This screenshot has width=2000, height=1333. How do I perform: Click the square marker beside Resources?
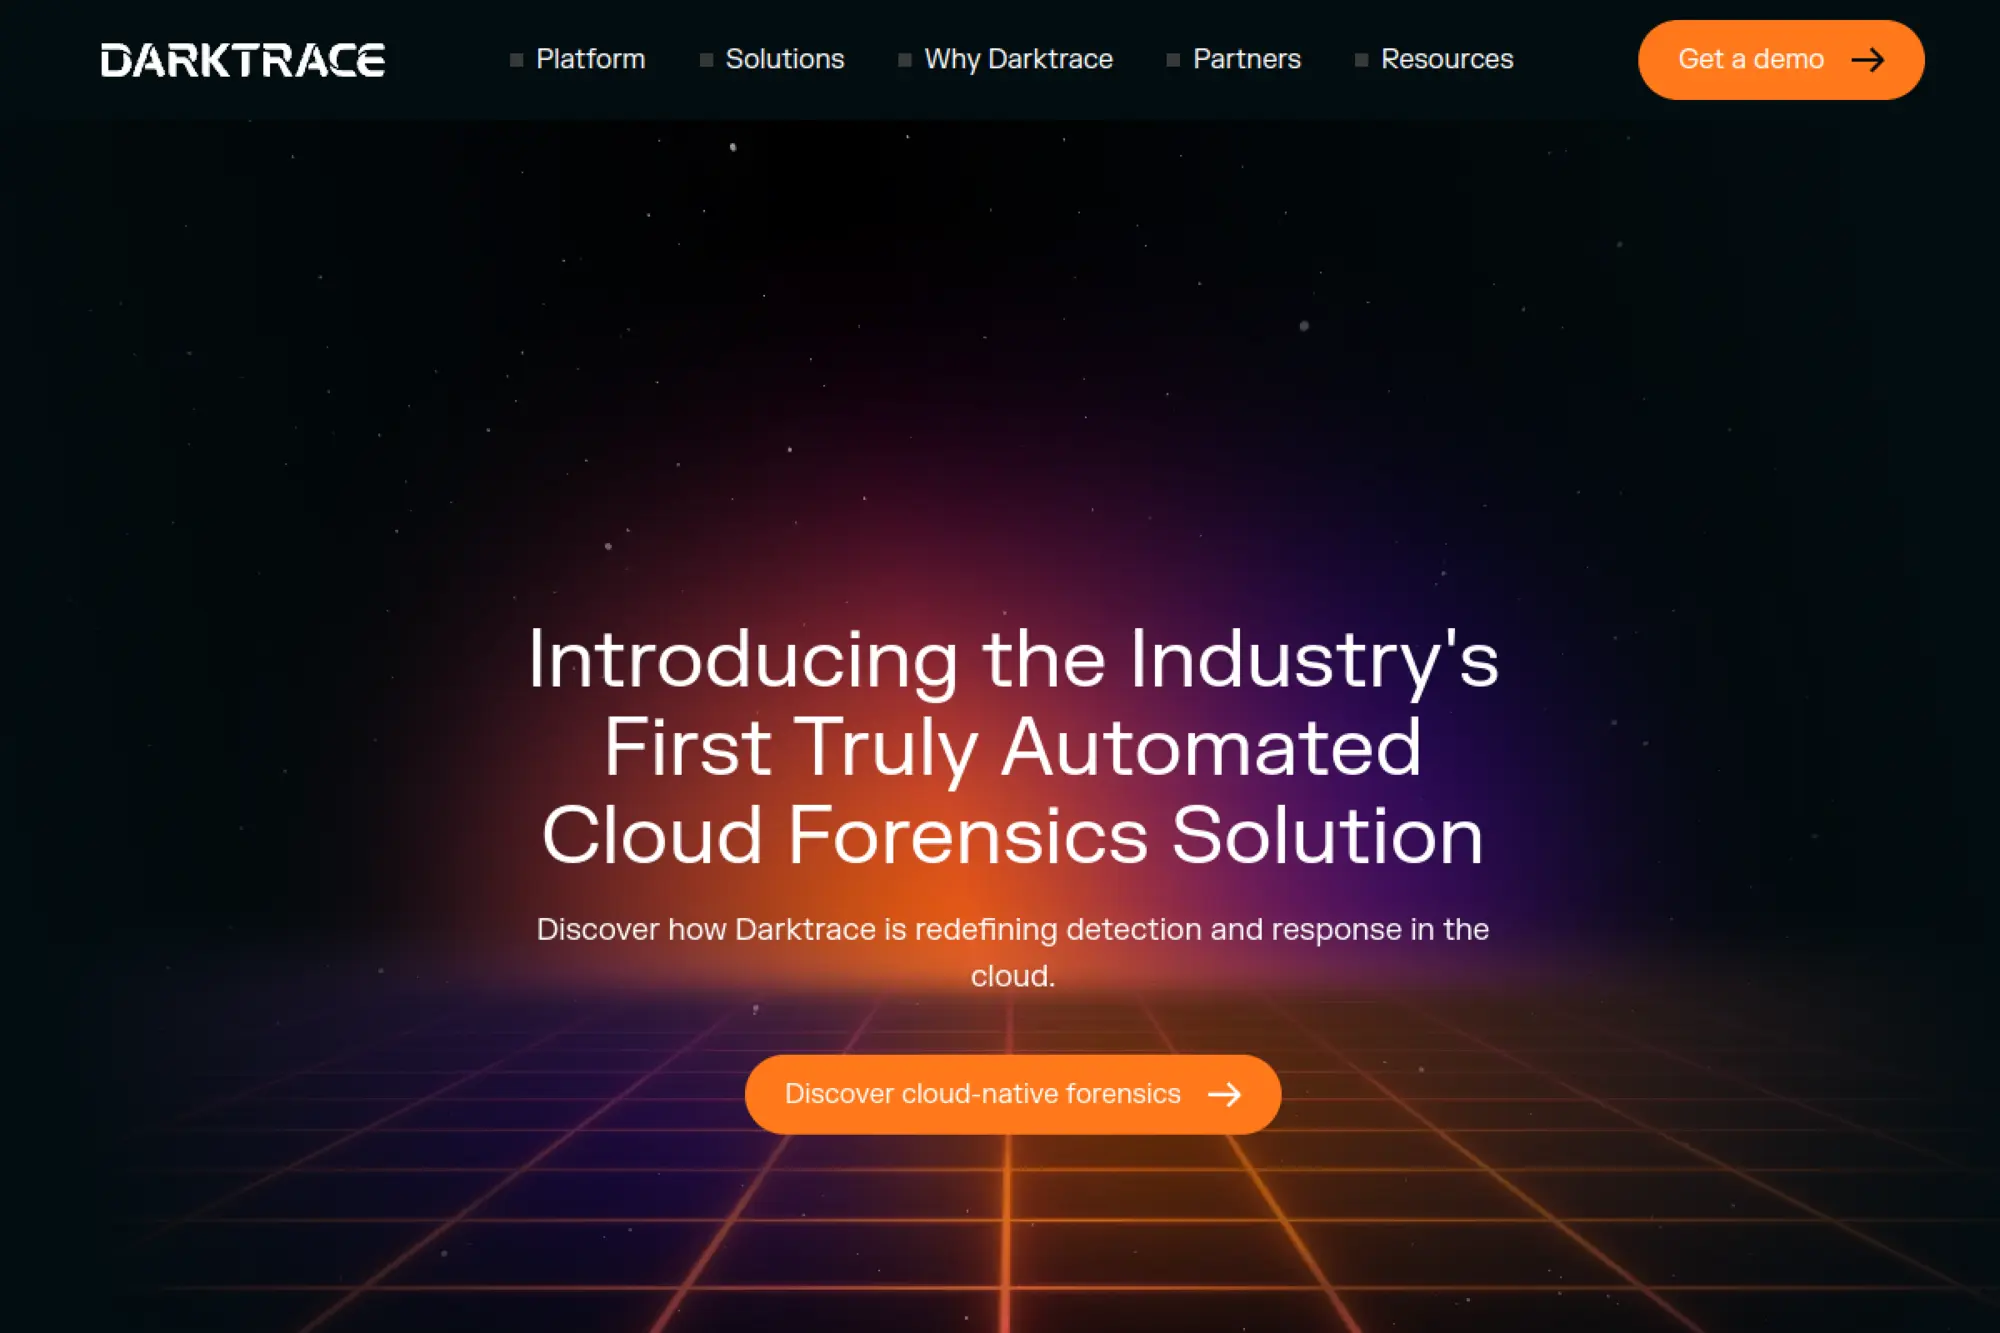click(x=1361, y=60)
